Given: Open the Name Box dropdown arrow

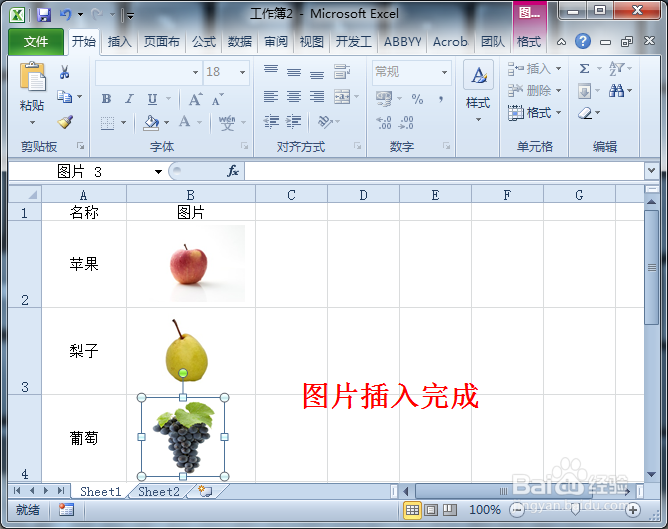Looking at the screenshot, I should point(158,172).
